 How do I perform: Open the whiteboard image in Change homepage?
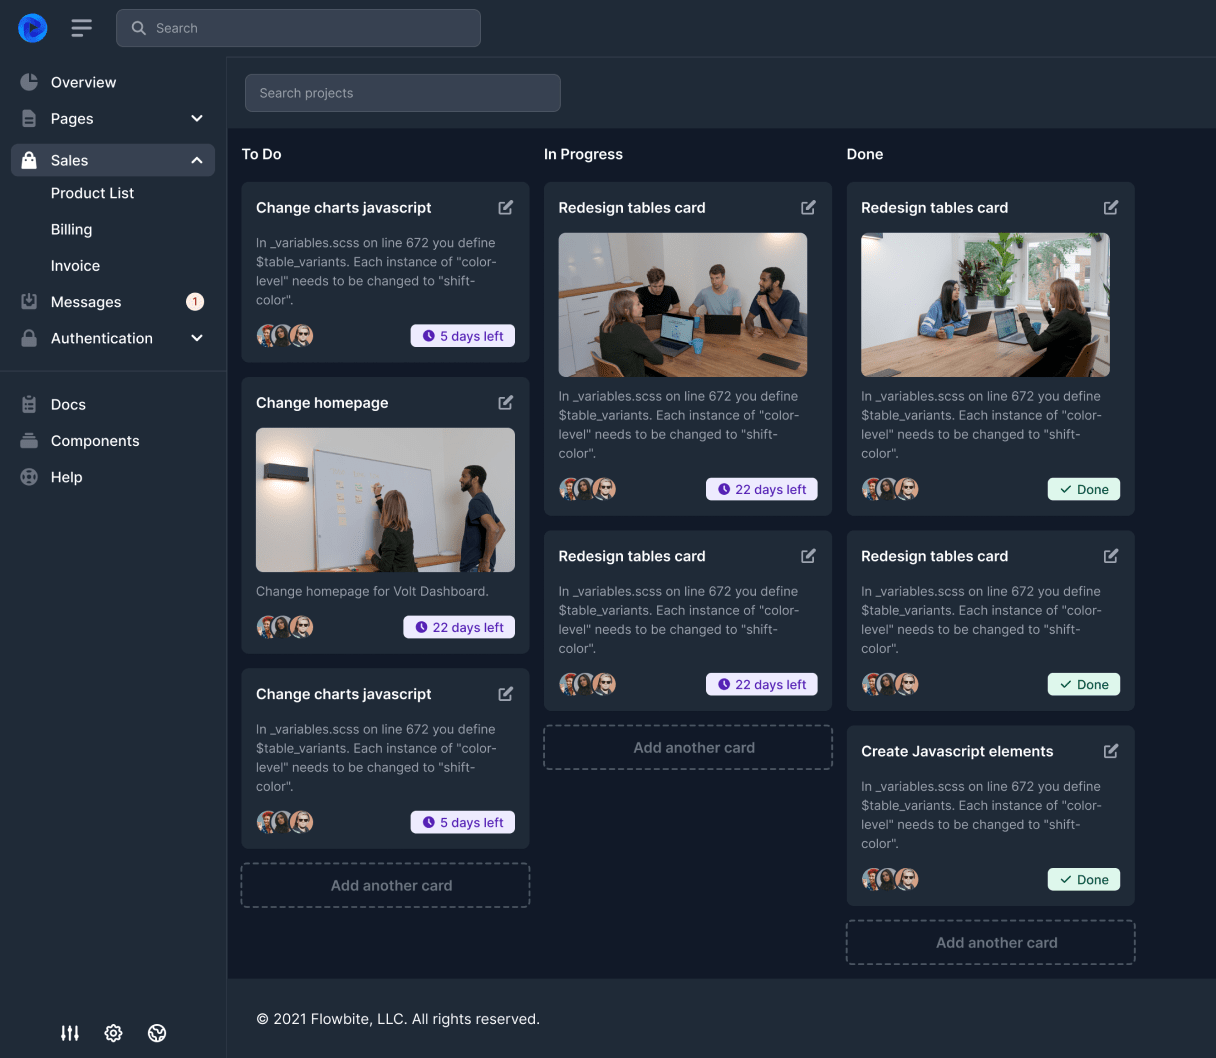point(385,500)
